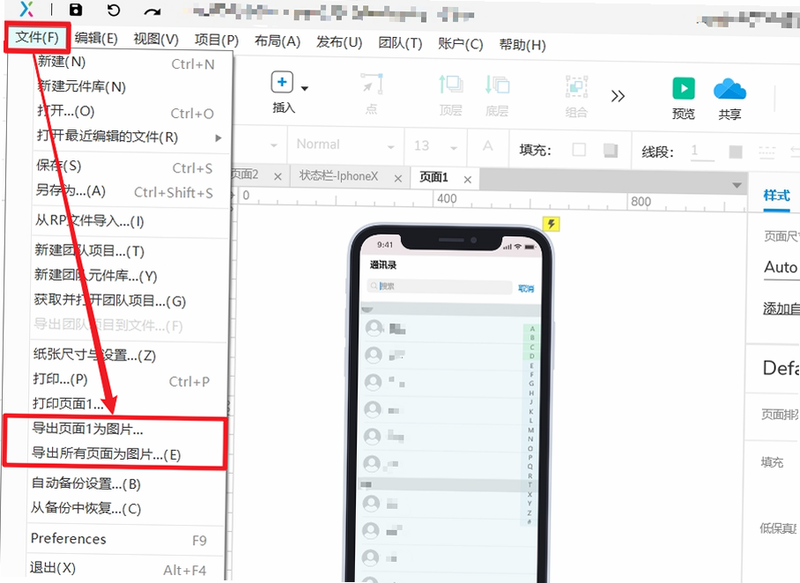The height and width of the screenshot is (583, 800).
Task: Expand more toolbar items chevron
Action: pos(618,96)
